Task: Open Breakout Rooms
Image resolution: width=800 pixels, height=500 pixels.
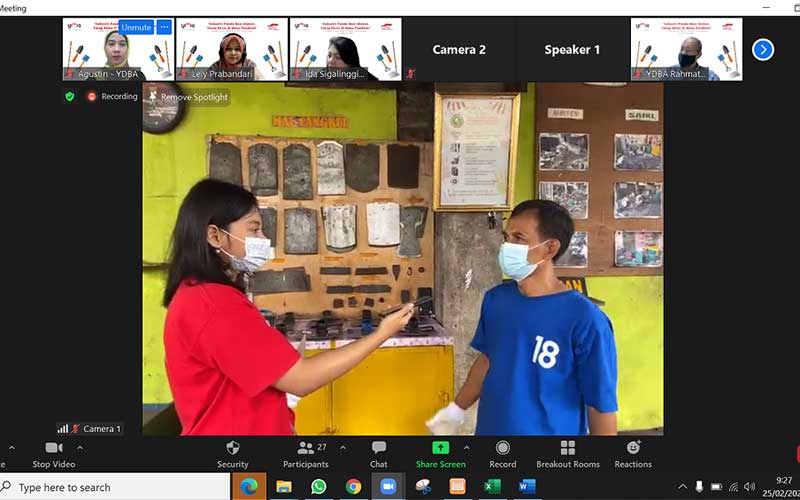Action: point(567,448)
